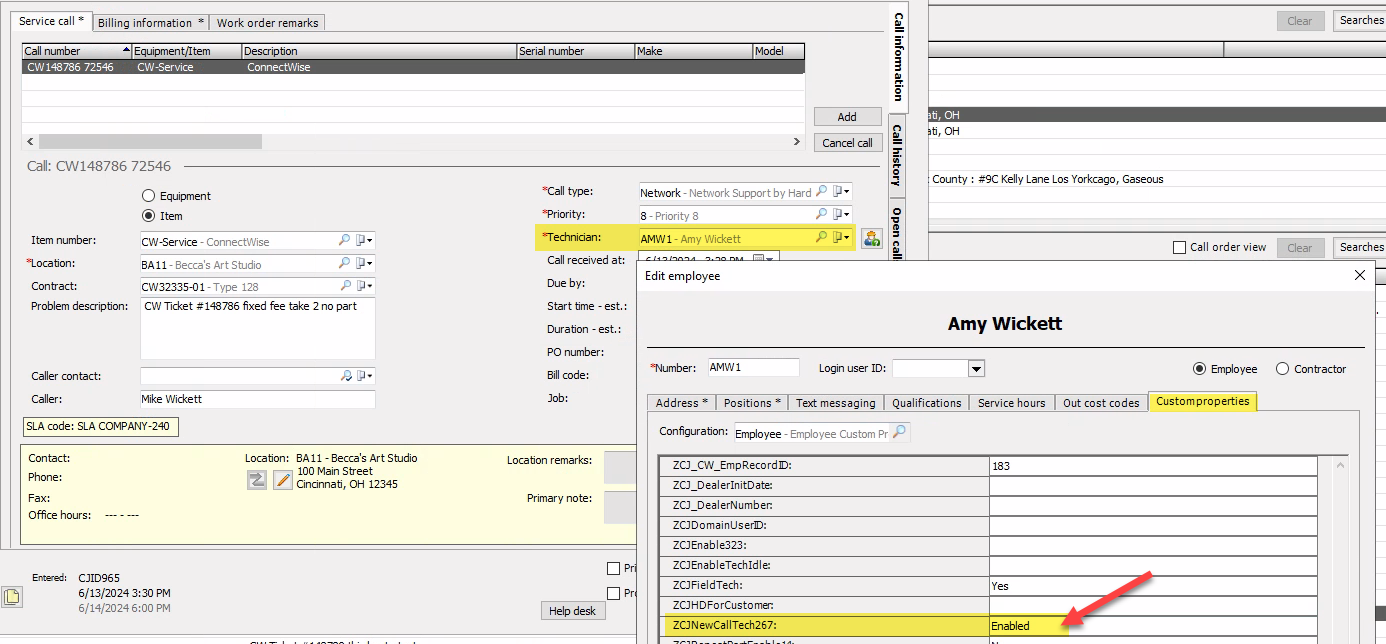Screen dimensions: 1386x644
Task: Select the Equipment radio button
Action: point(149,196)
